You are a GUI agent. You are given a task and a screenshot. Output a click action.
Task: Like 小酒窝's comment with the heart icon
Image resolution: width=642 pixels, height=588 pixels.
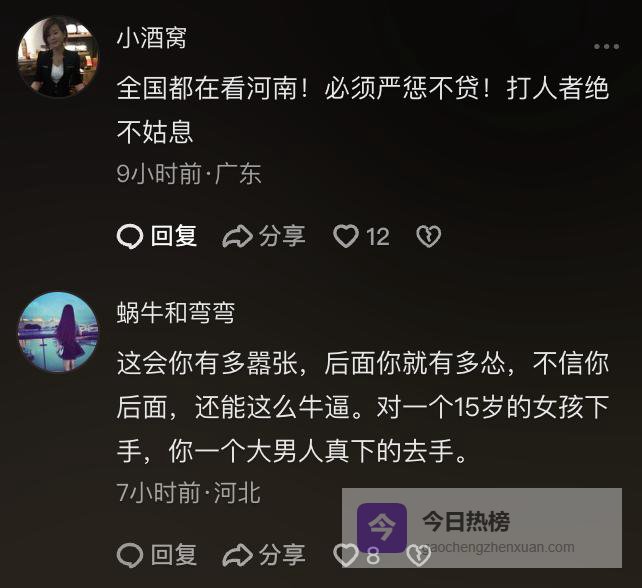[x=346, y=236]
